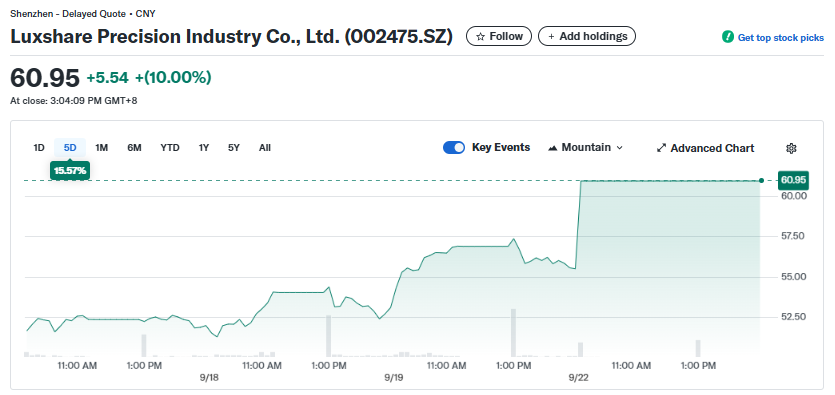Open the Advanced Chart view
835x395 pixels.
point(705,148)
